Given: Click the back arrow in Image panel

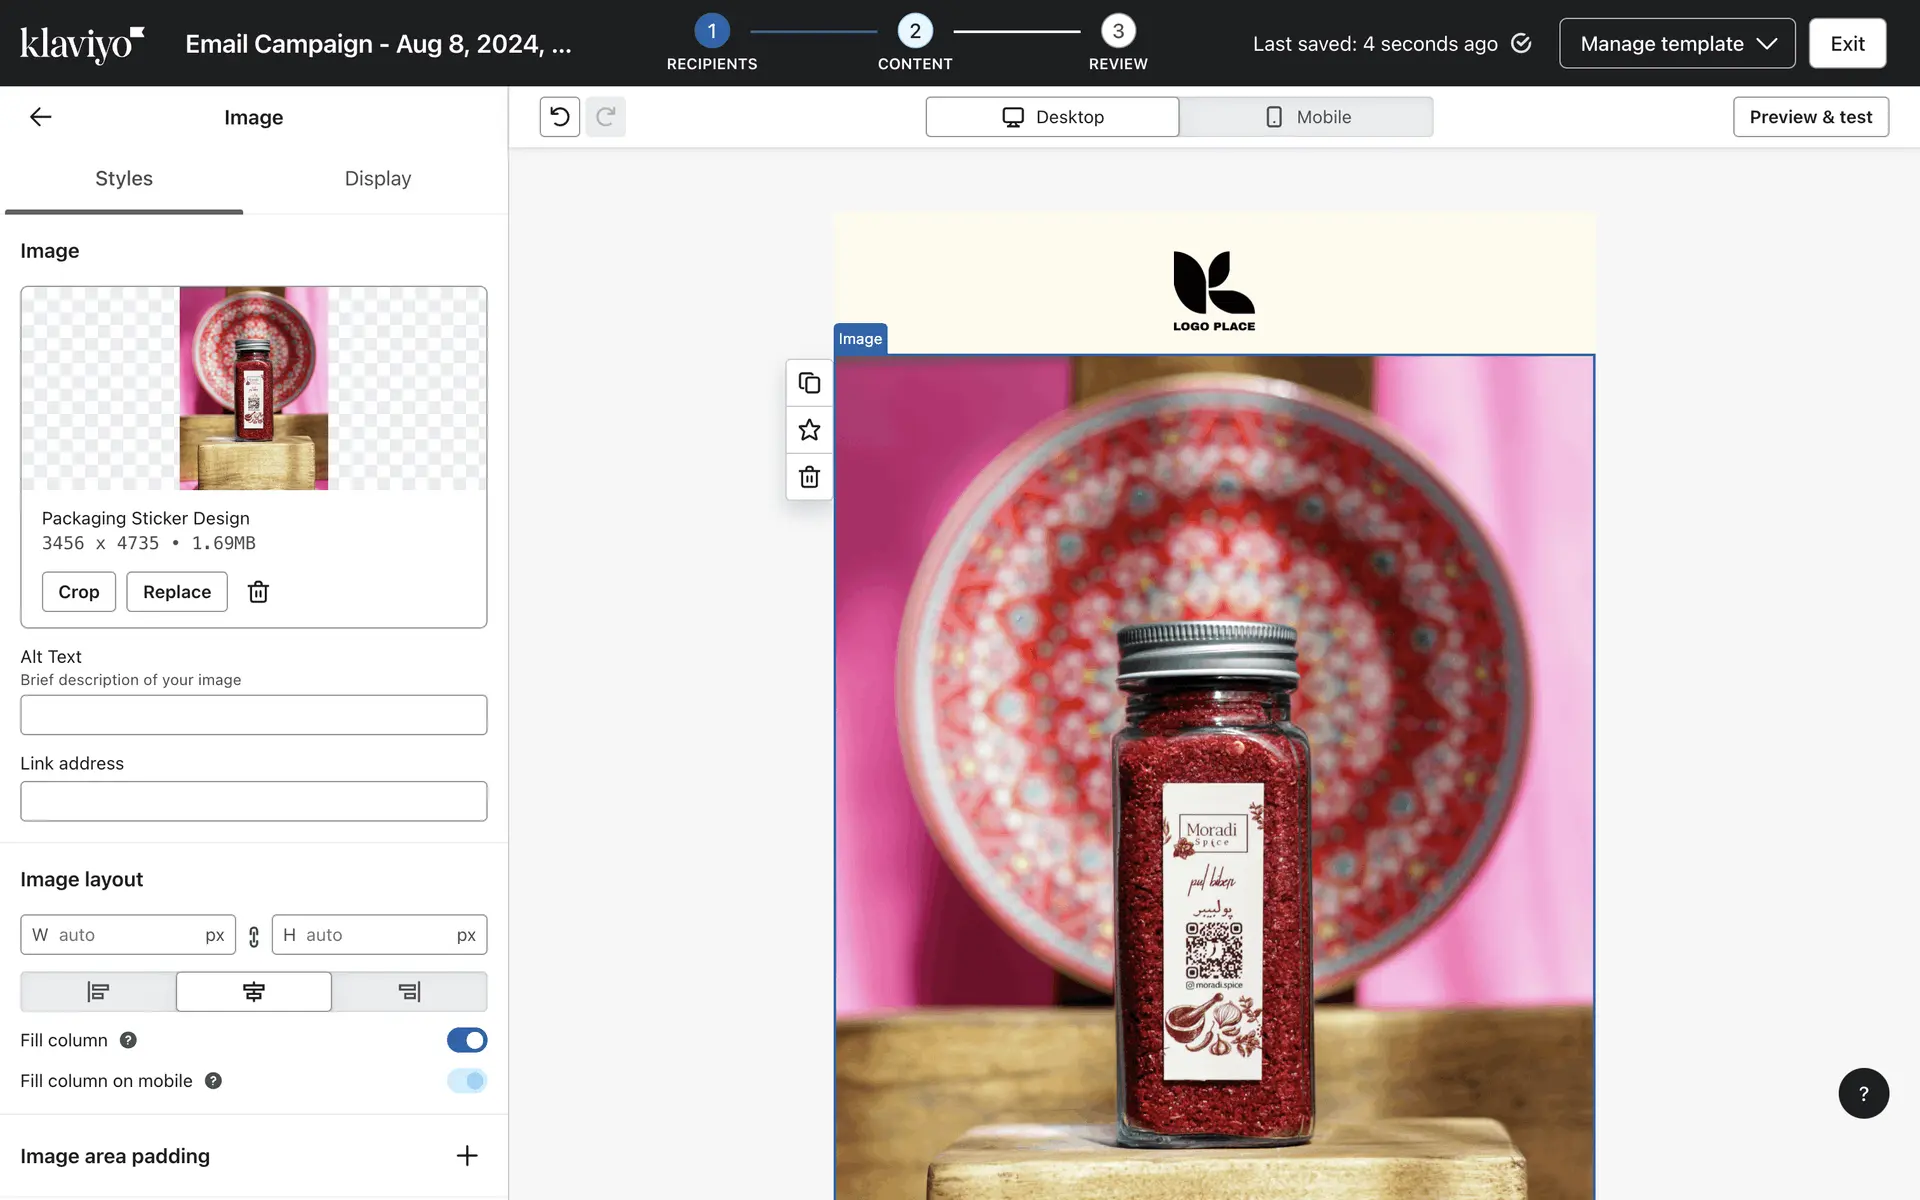Looking at the screenshot, I should (40, 117).
